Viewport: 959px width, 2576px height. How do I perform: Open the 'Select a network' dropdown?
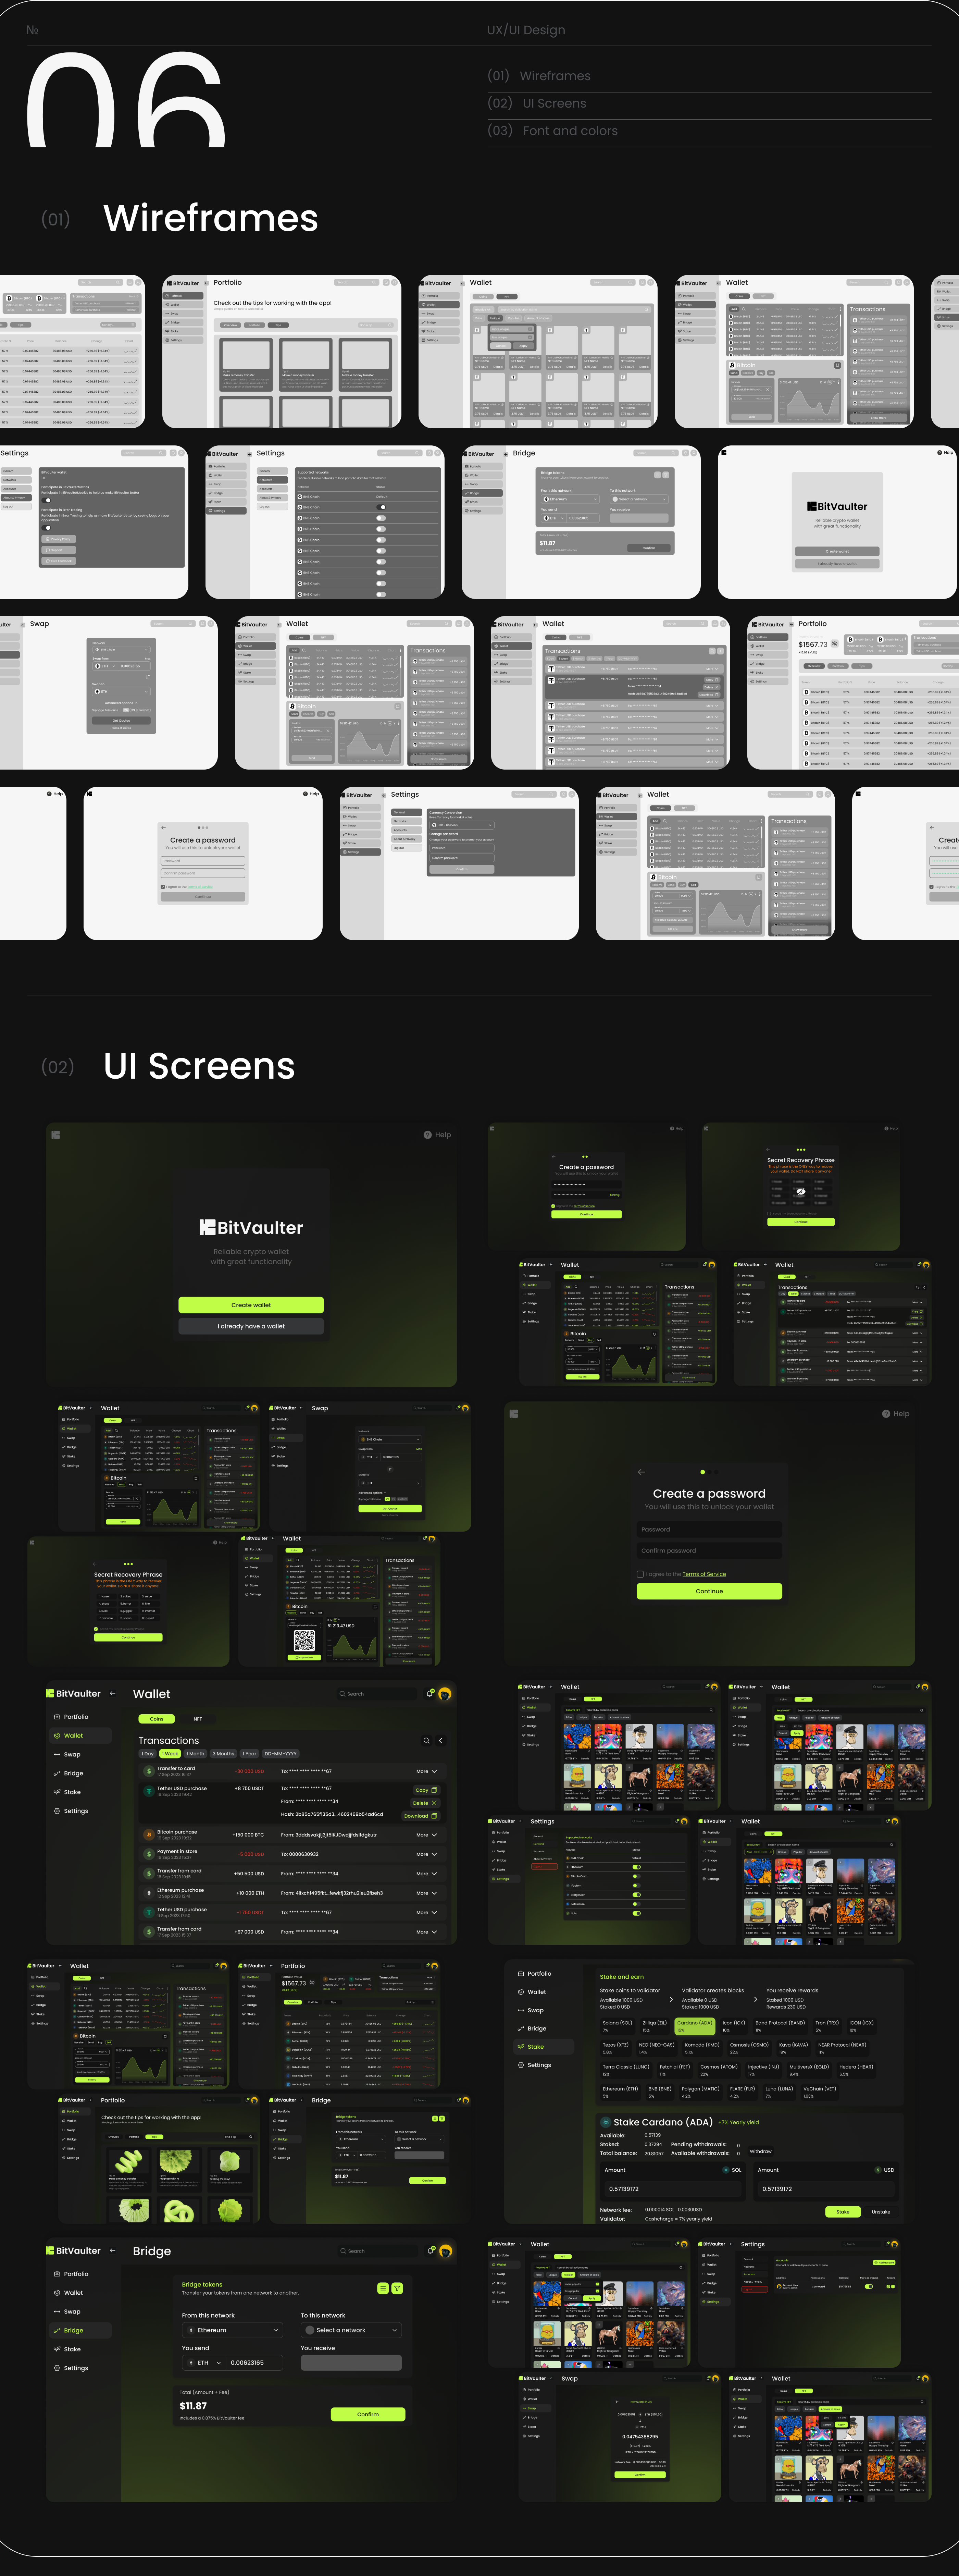(351, 2330)
